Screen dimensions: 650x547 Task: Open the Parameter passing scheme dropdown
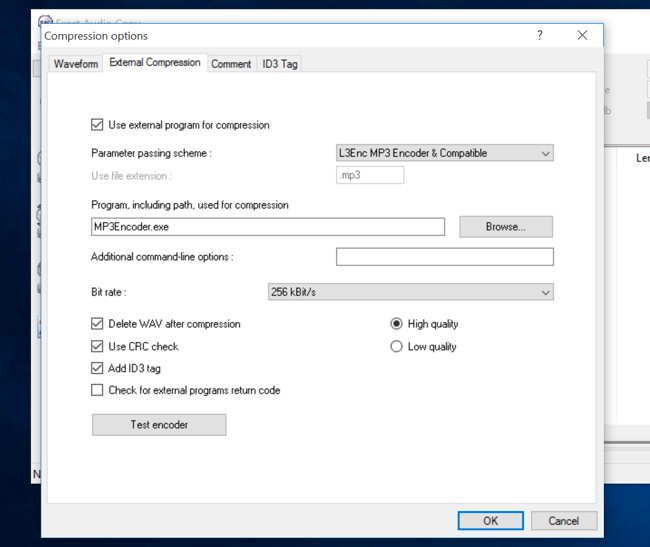444,153
